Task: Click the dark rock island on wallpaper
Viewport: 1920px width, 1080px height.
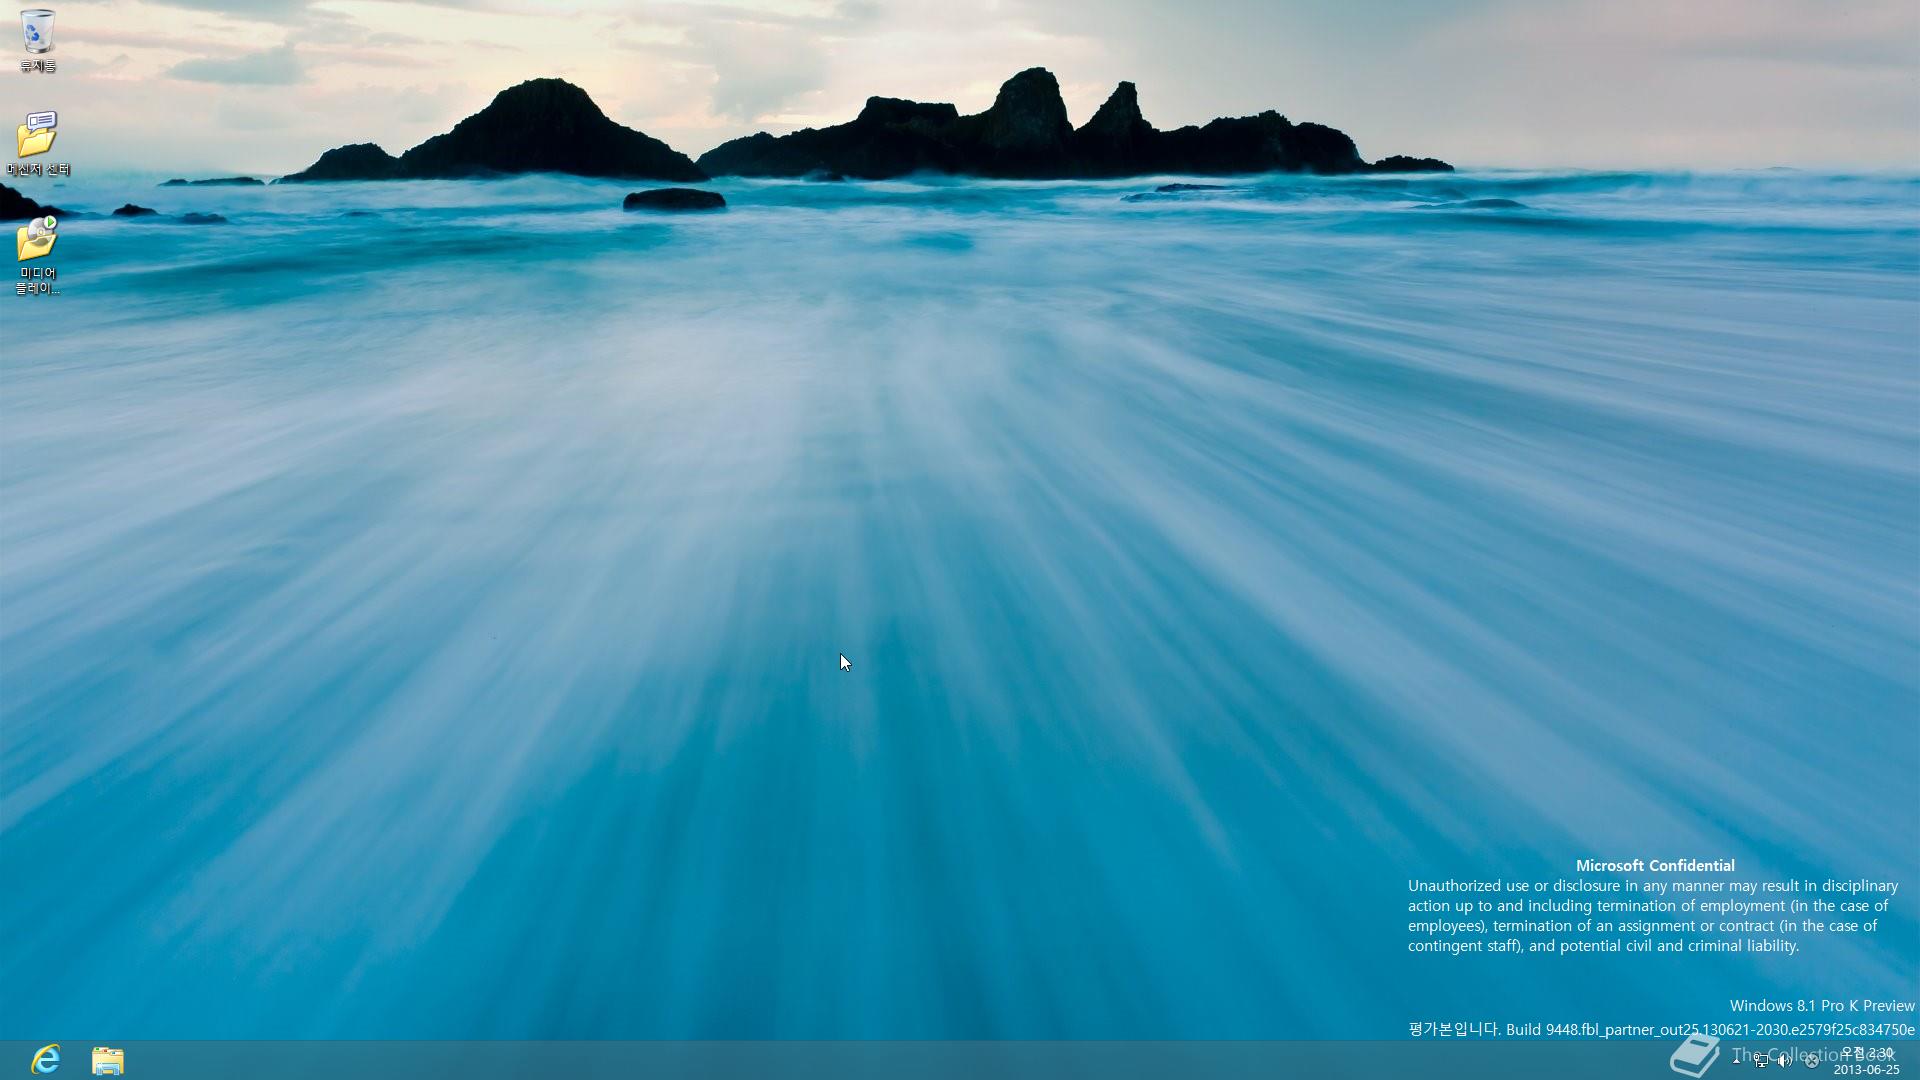Action: click(x=540, y=135)
